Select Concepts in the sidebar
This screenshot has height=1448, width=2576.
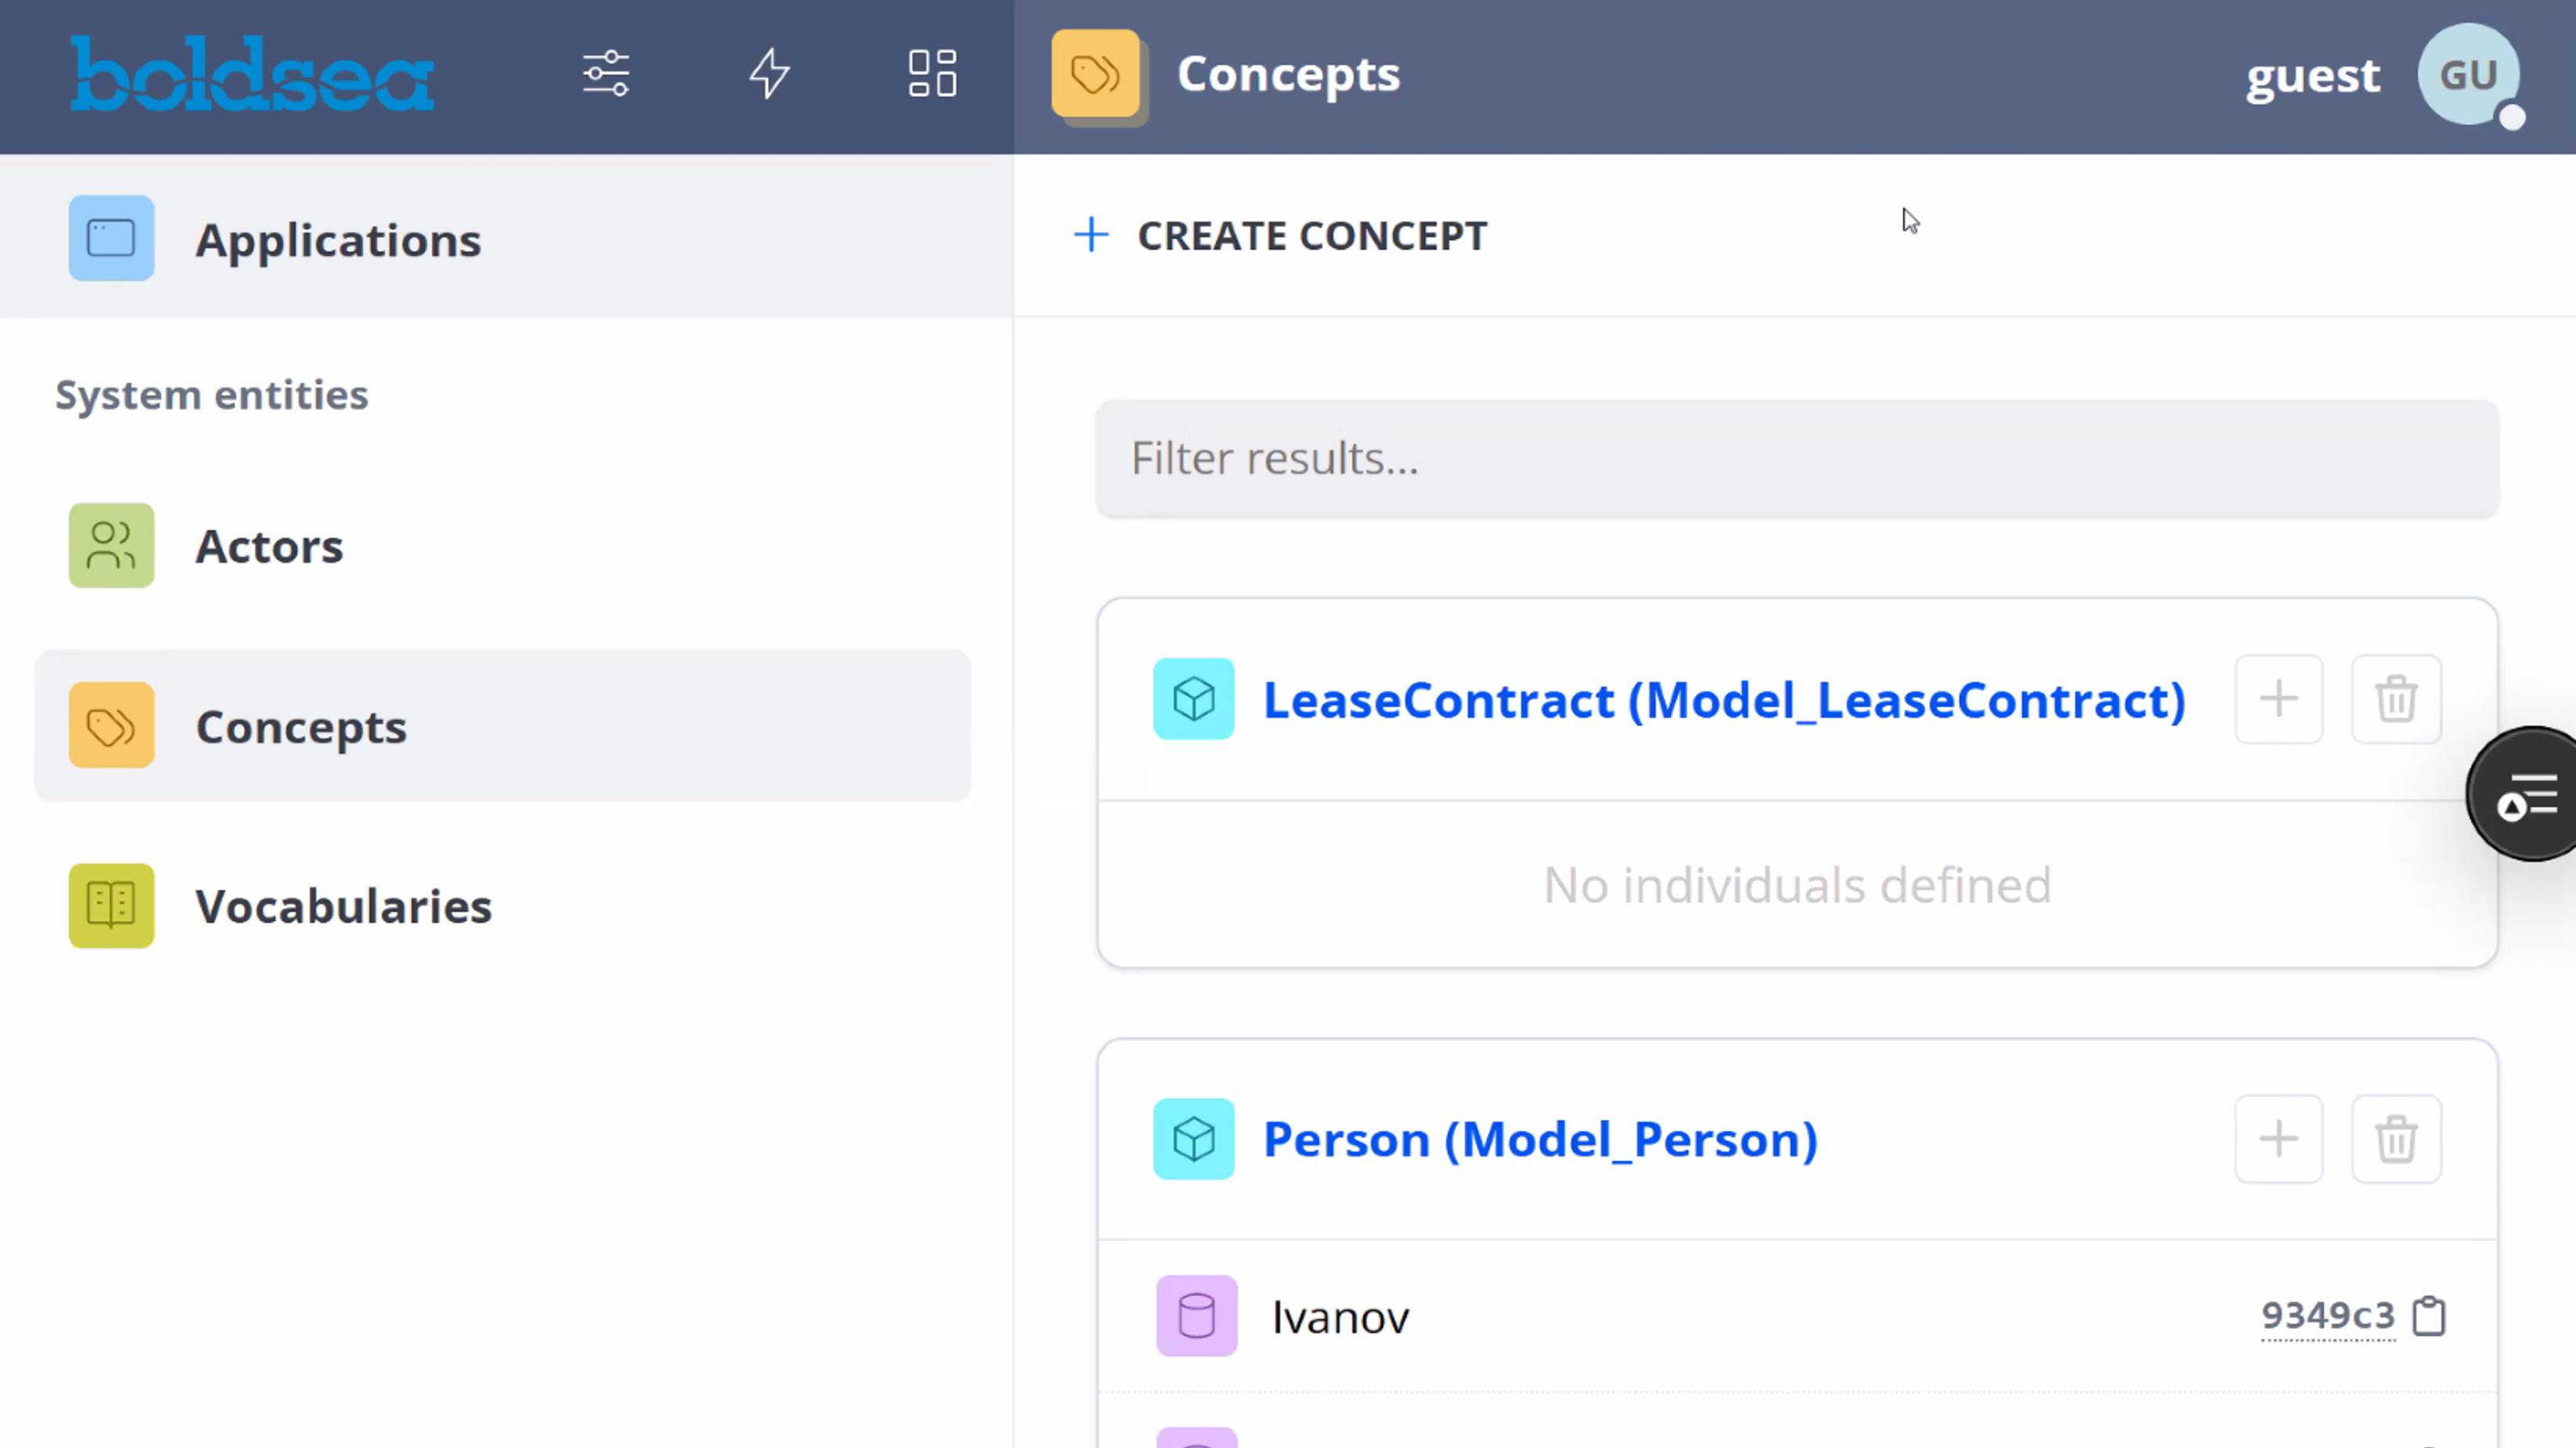301,726
